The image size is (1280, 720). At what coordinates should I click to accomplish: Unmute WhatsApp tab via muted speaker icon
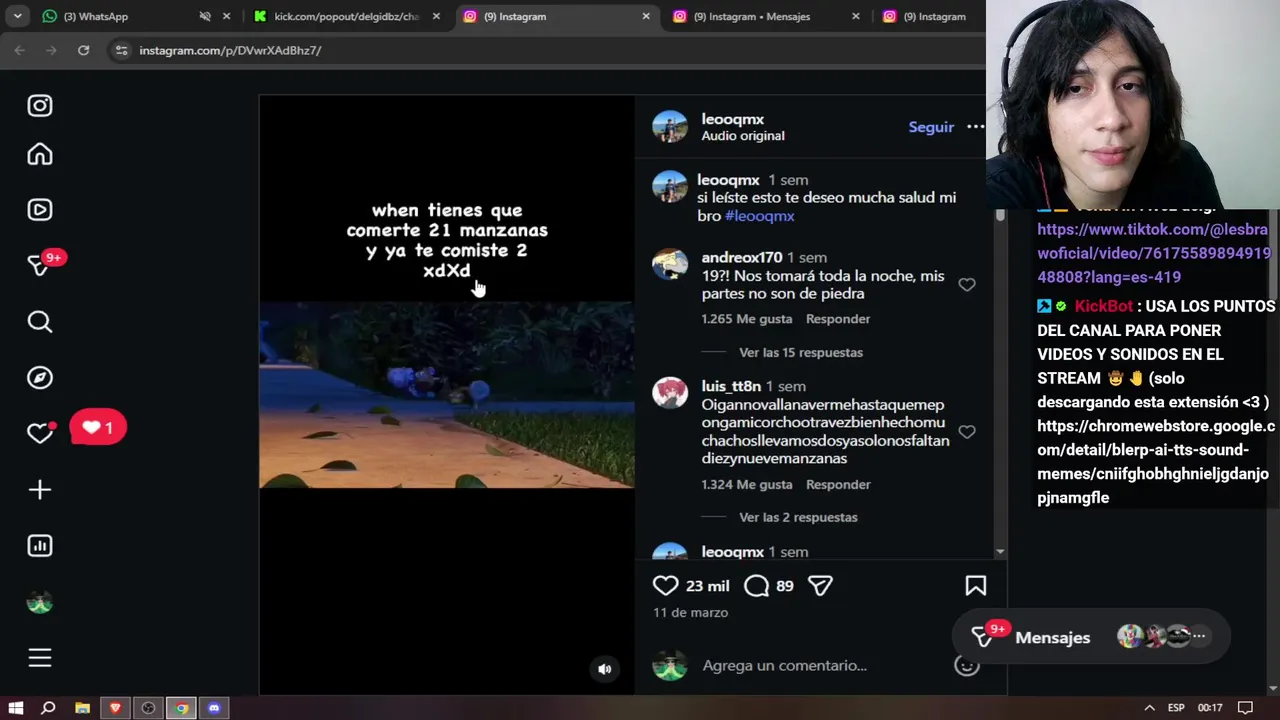[x=205, y=16]
